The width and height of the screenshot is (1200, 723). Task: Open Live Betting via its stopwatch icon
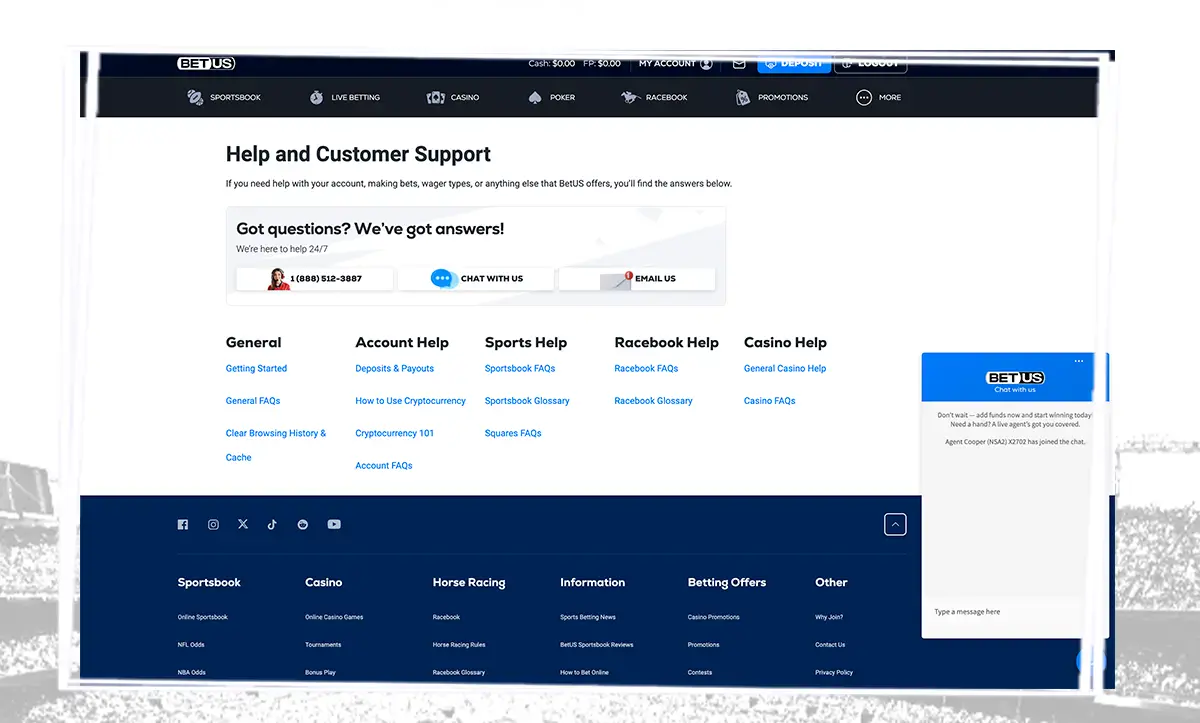click(314, 97)
